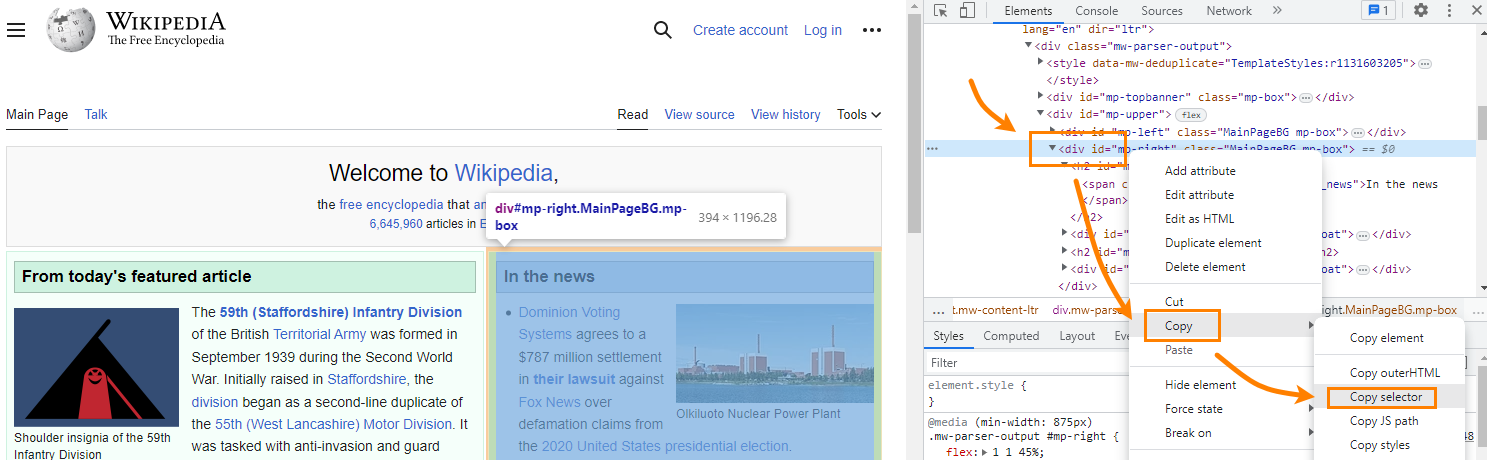Open the View history page tab
The image size is (1487, 460).
pos(785,115)
